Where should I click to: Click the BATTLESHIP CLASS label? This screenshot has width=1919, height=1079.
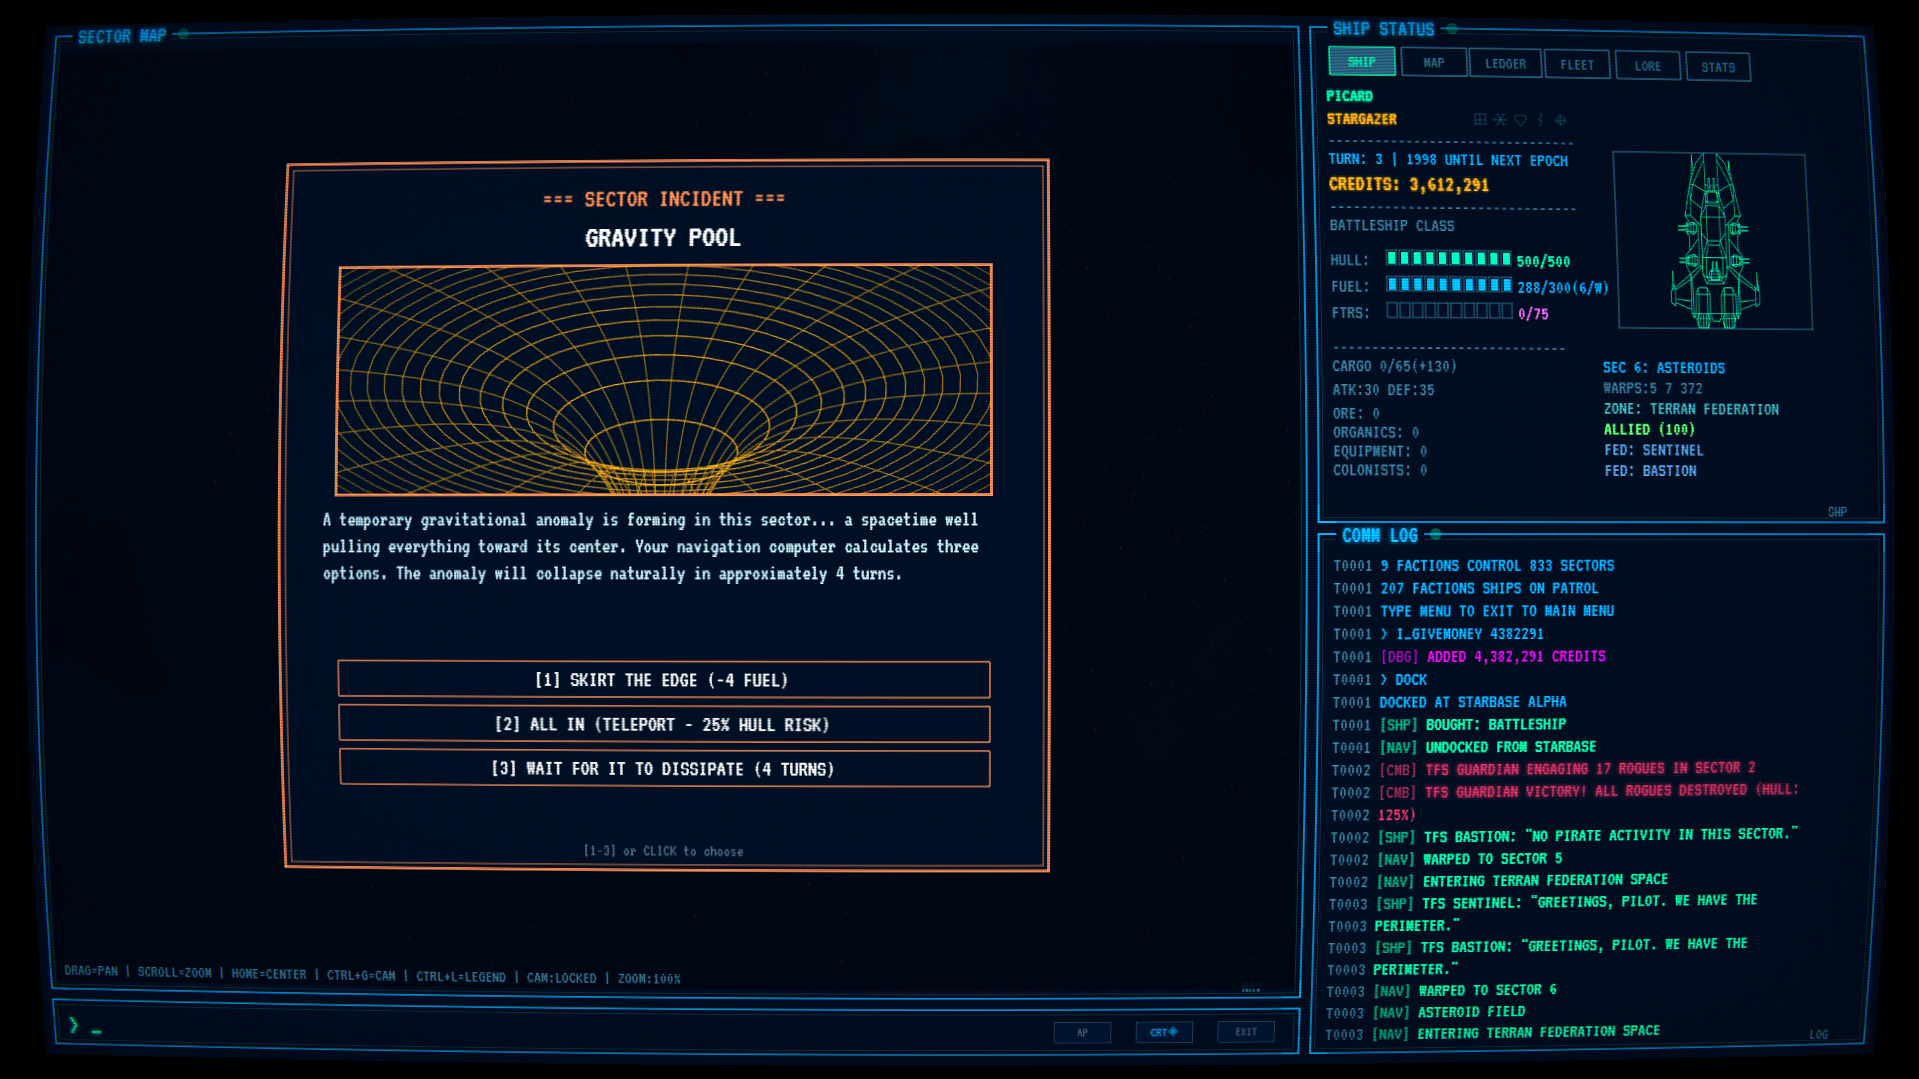pyautogui.click(x=1391, y=226)
